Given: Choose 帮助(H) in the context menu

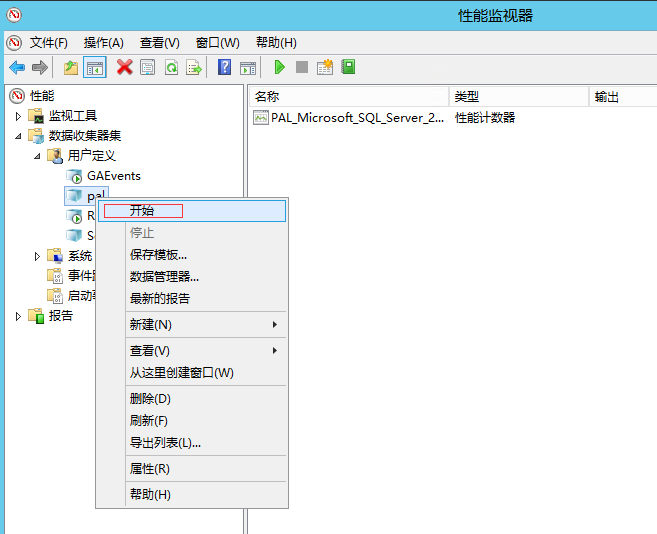Looking at the screenshot, I should pyautogui.click(x=192, y=495).
